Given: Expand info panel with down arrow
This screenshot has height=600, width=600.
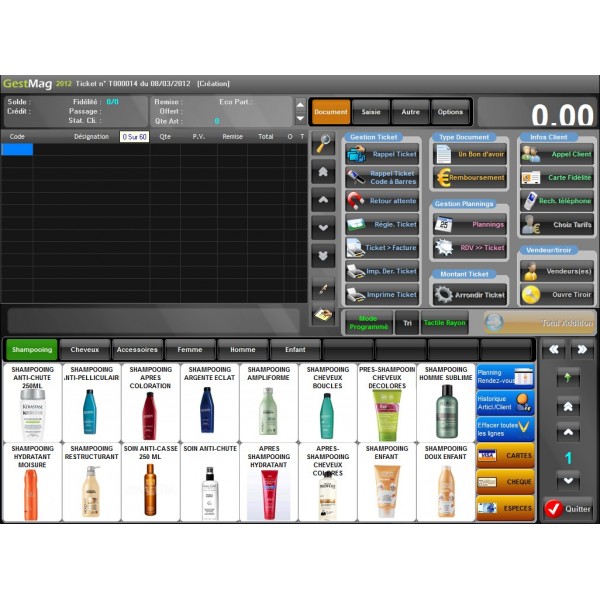Looking at the screenshot, I should 300,118.
